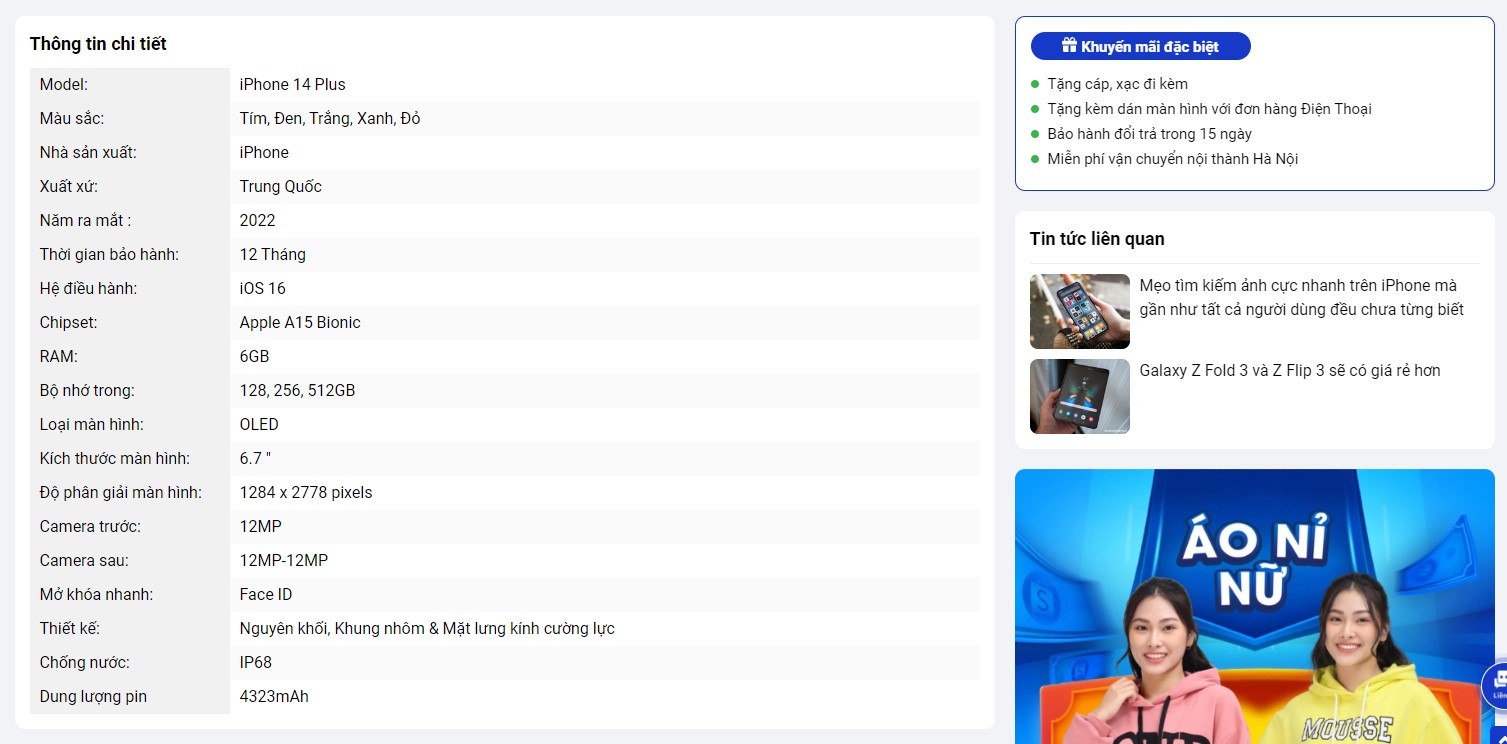Image resolution: width=1507 pixels, height=744 pixels.
Task: Click the '6GB' RAM value
Action: (x=255, y=357)
